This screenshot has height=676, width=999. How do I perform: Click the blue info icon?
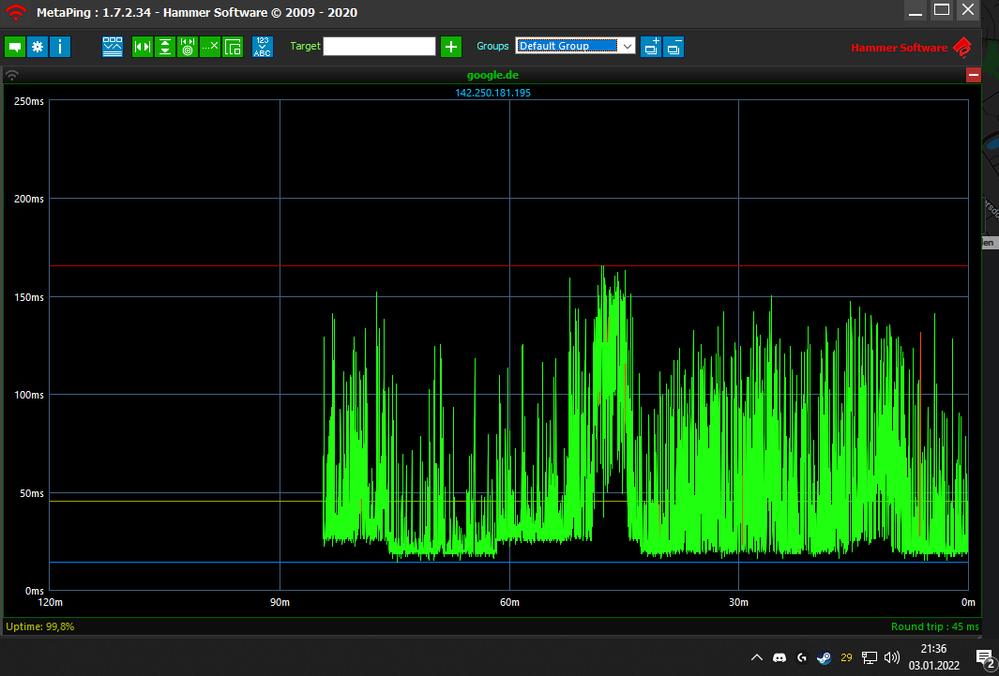(60, 47)
